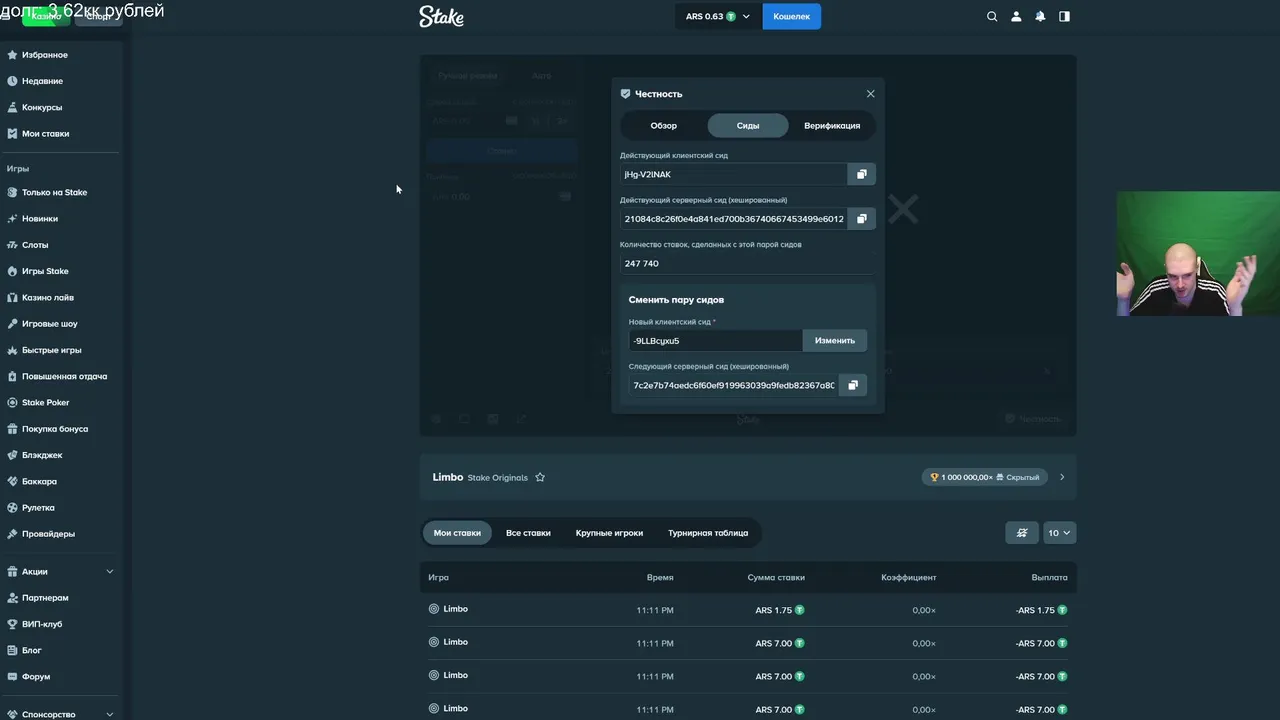Open Мои ставки in the sidebar
This screenshot has height=720, width=1280.
[x=45, y=133]
